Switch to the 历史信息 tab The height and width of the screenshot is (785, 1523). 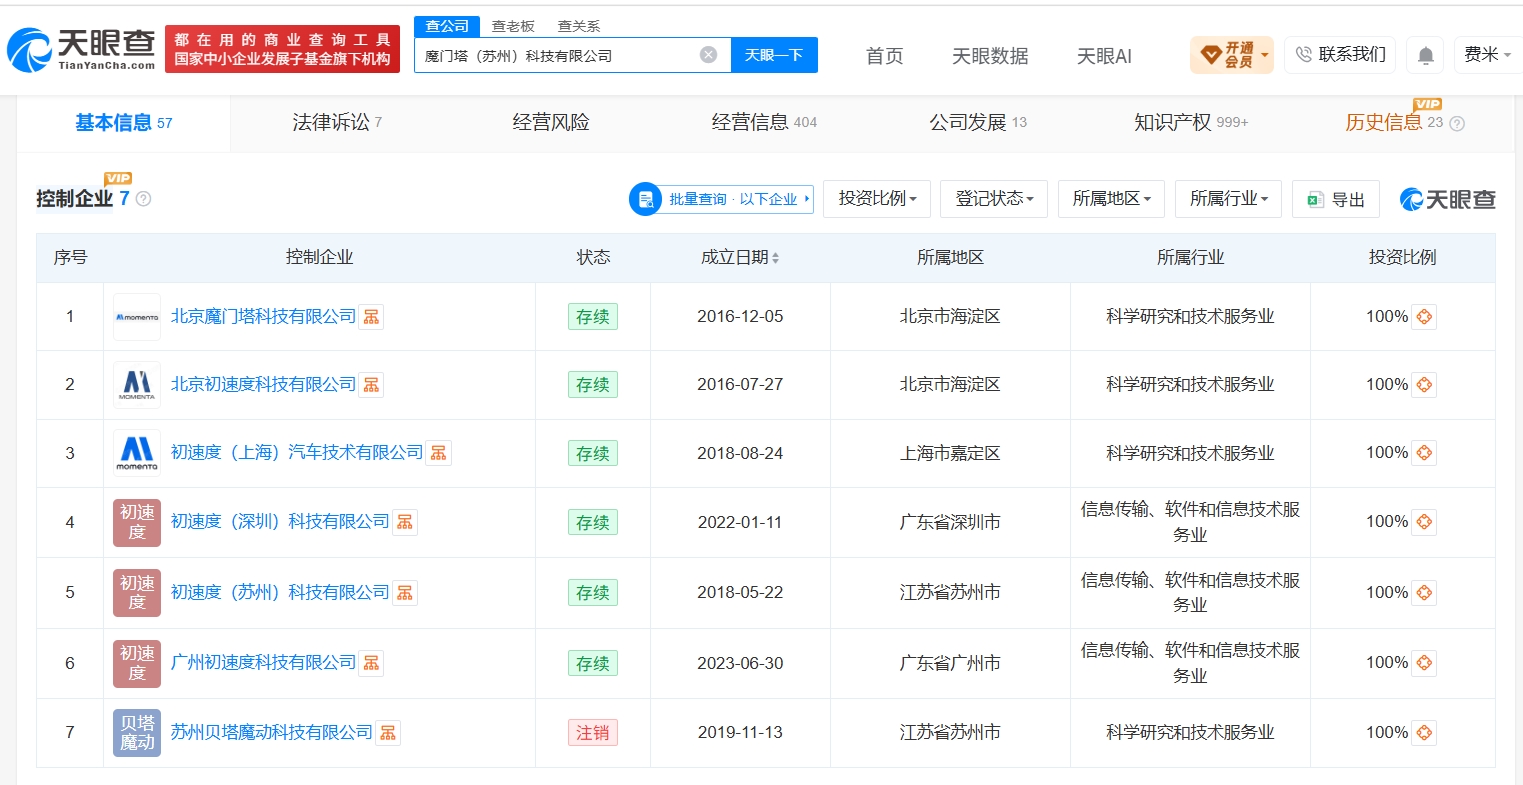tap(1394, 123)
